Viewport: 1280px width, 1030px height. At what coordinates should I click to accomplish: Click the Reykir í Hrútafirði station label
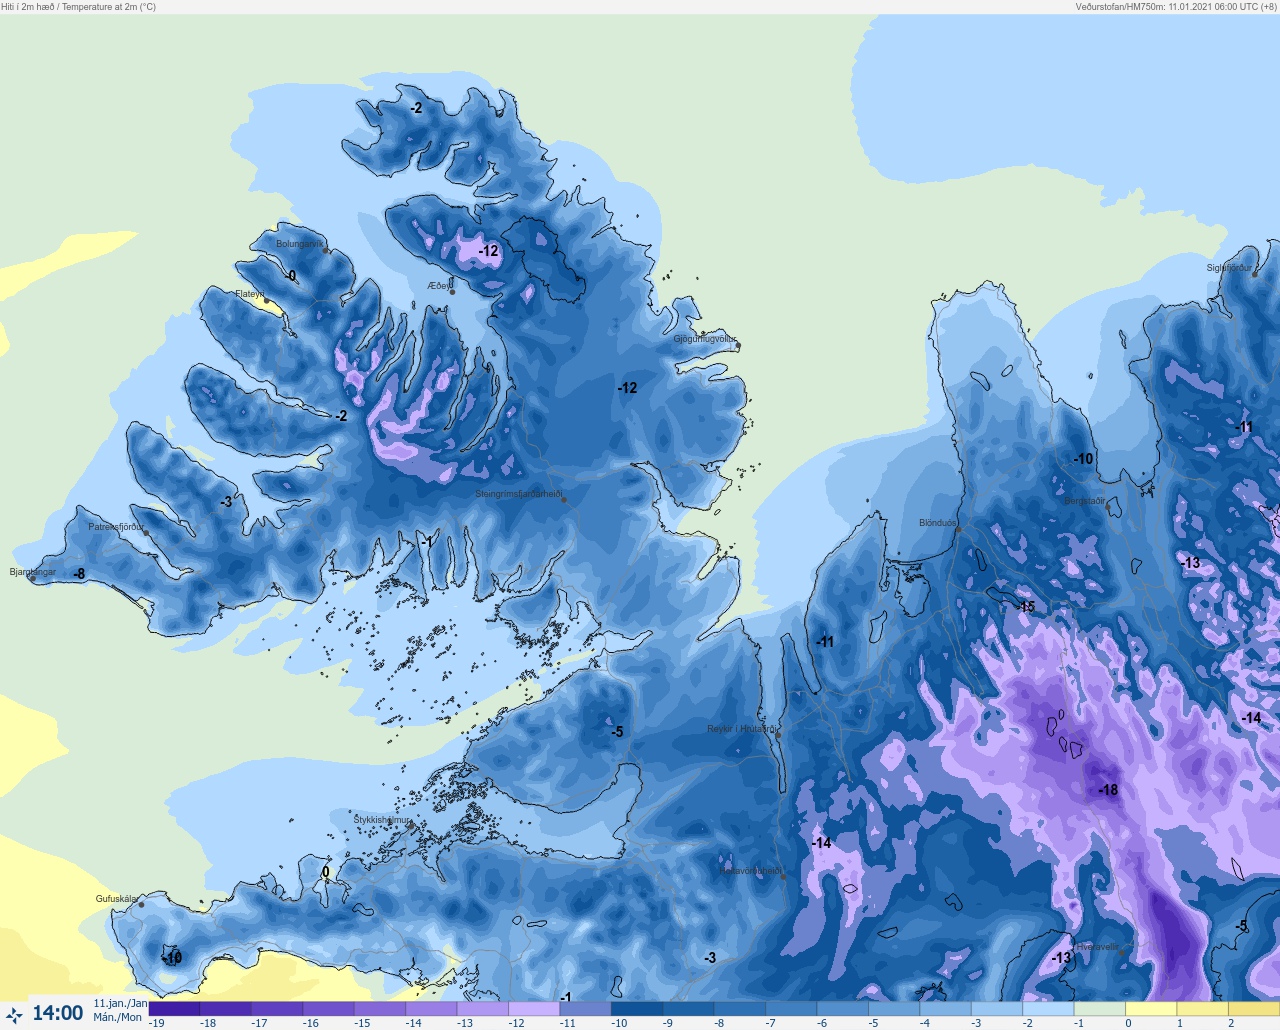point(741,729)
